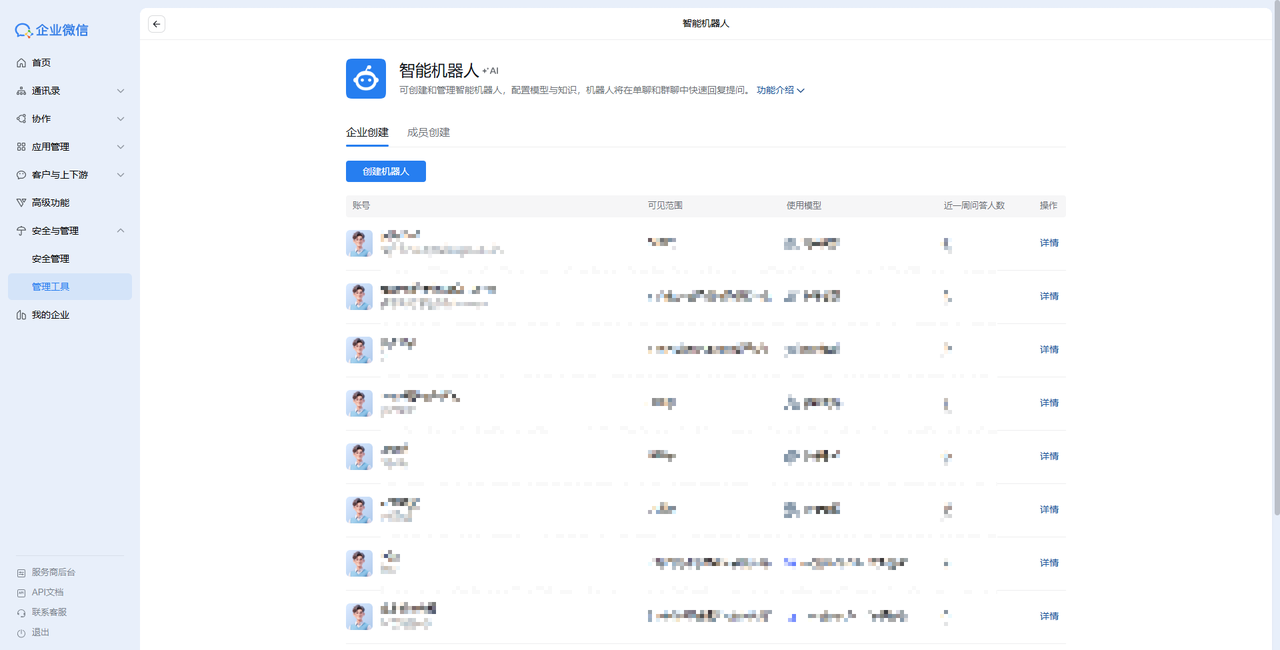Expand the 通讯录 sidebar menu
The image size is (1280, 650).
120,91
